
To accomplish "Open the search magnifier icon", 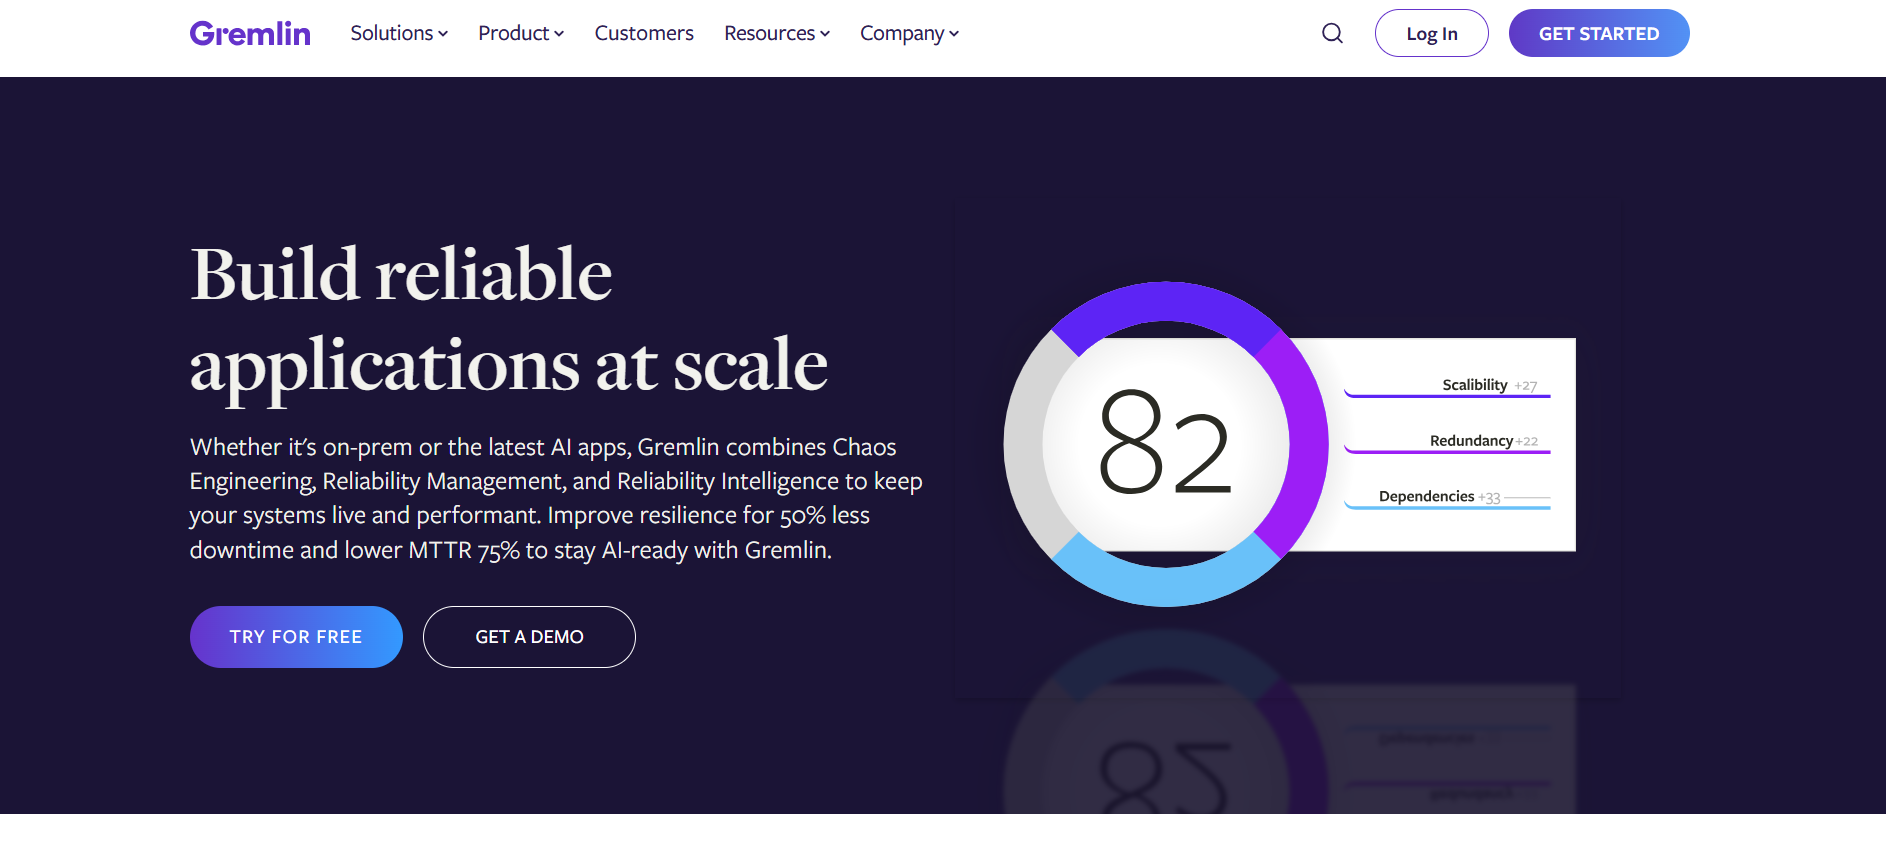I will [1332, 33].
